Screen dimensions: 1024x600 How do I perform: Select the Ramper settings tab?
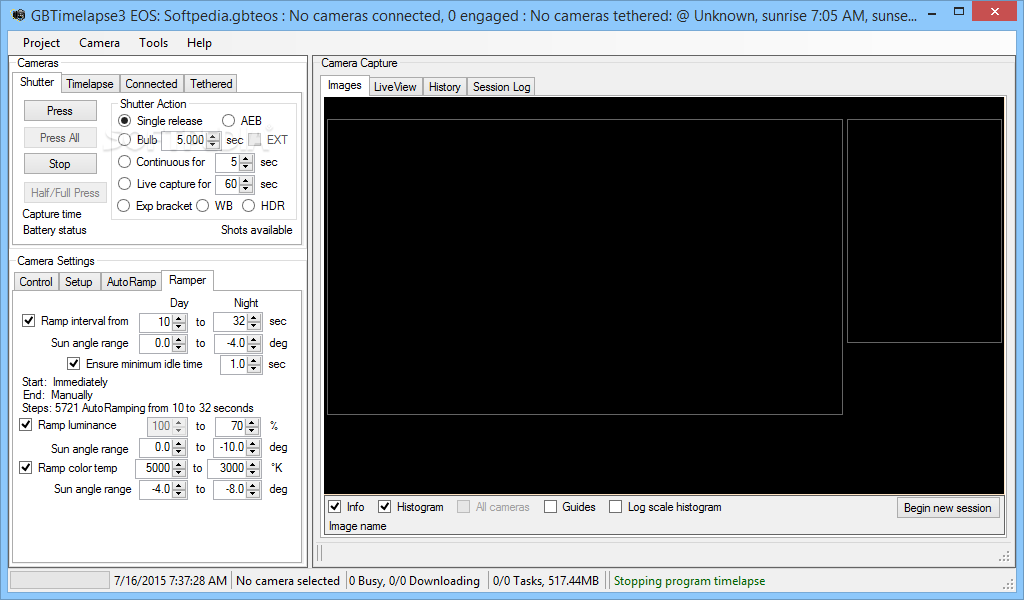coord(187,280)
